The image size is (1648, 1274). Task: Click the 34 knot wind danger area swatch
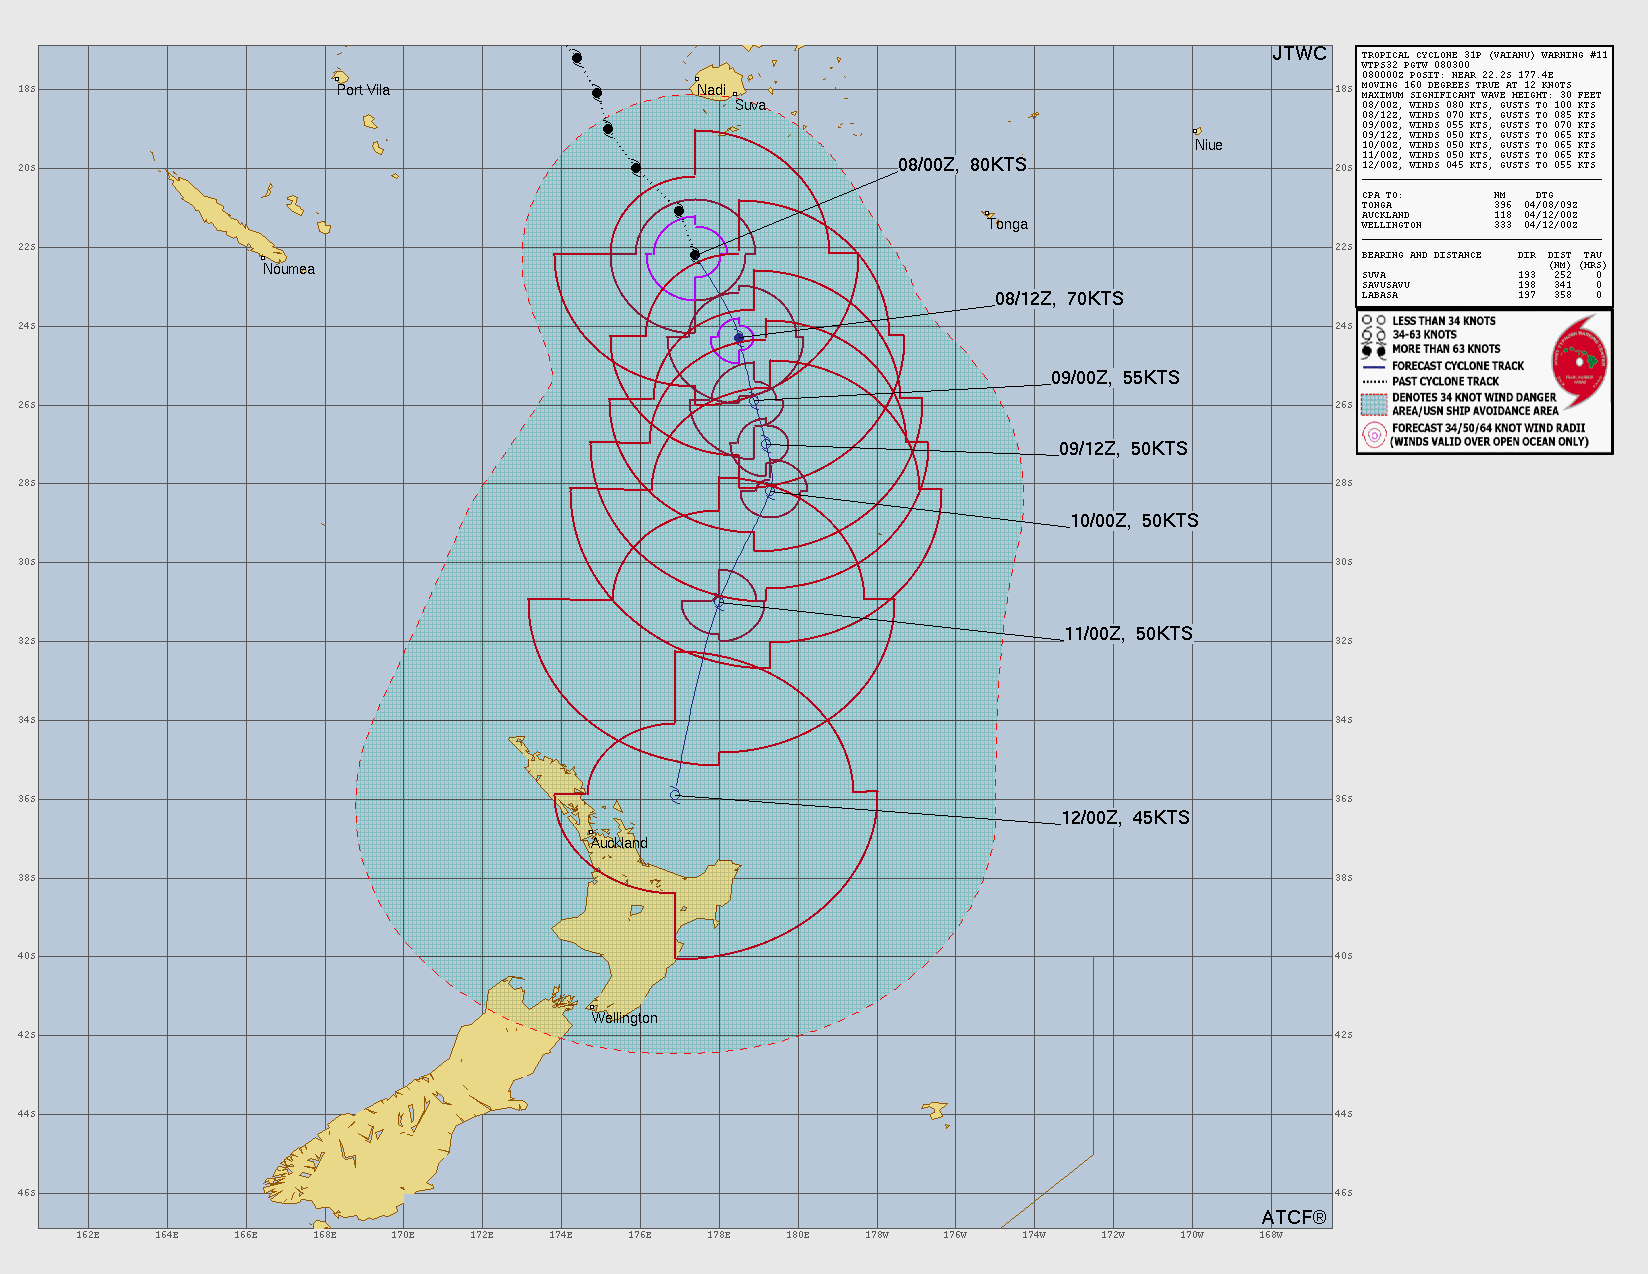pyautogui.click(x=1374, y=404)
